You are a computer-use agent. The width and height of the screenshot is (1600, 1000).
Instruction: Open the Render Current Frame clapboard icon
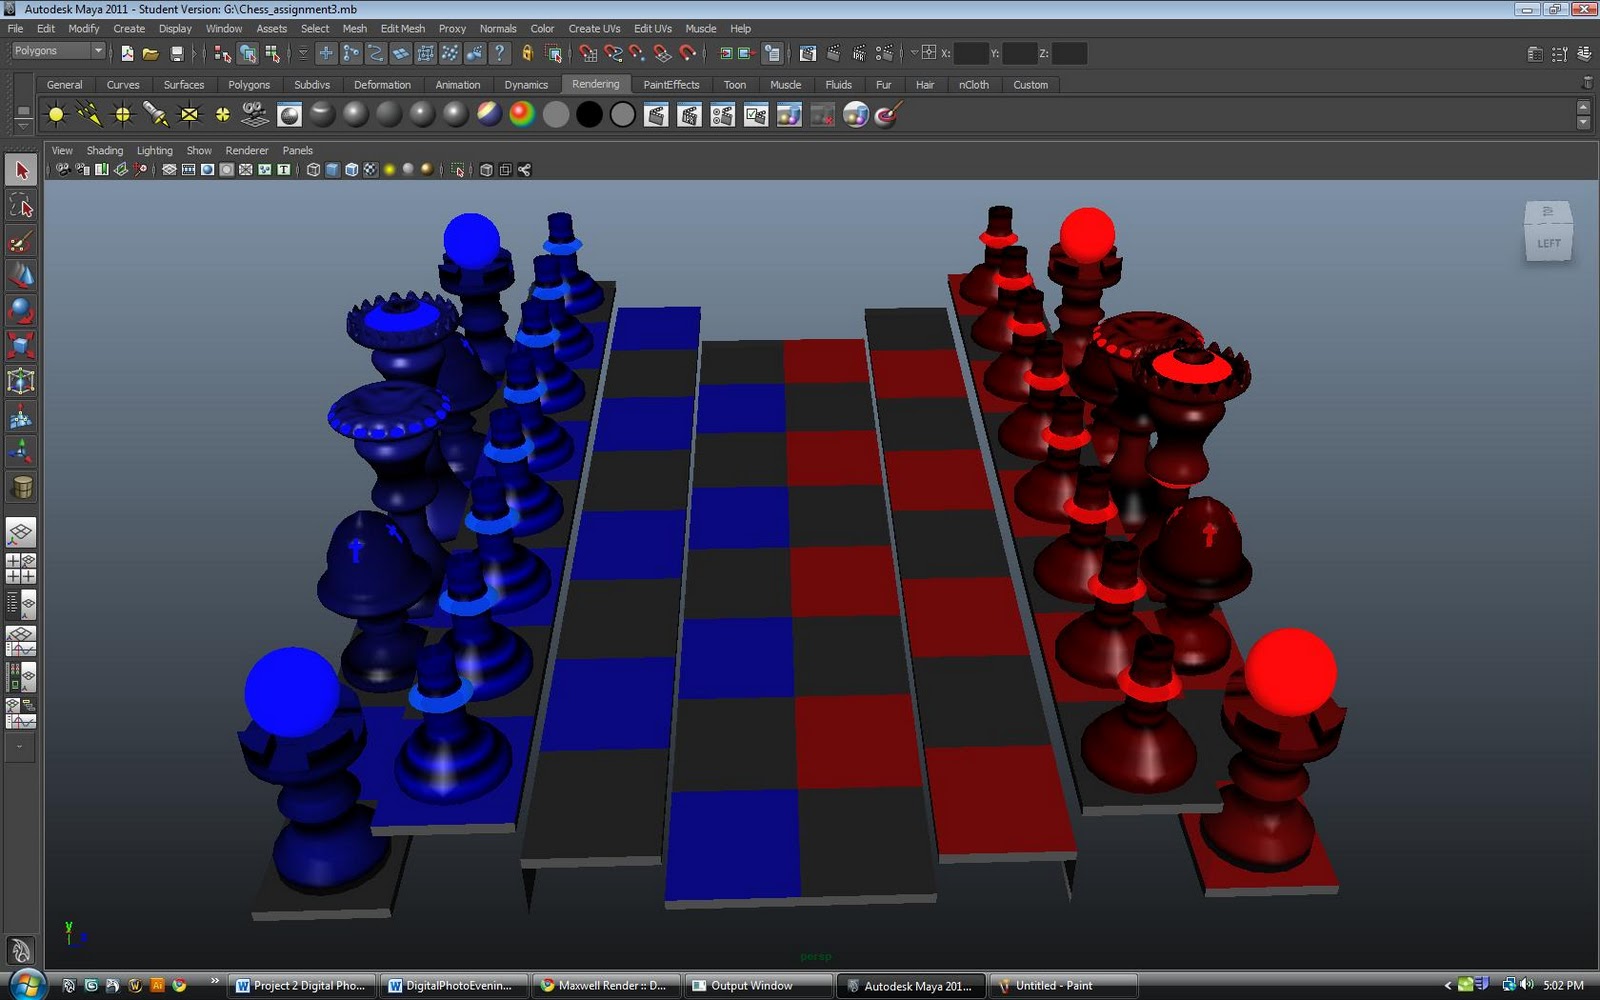(x=659, y=116)
